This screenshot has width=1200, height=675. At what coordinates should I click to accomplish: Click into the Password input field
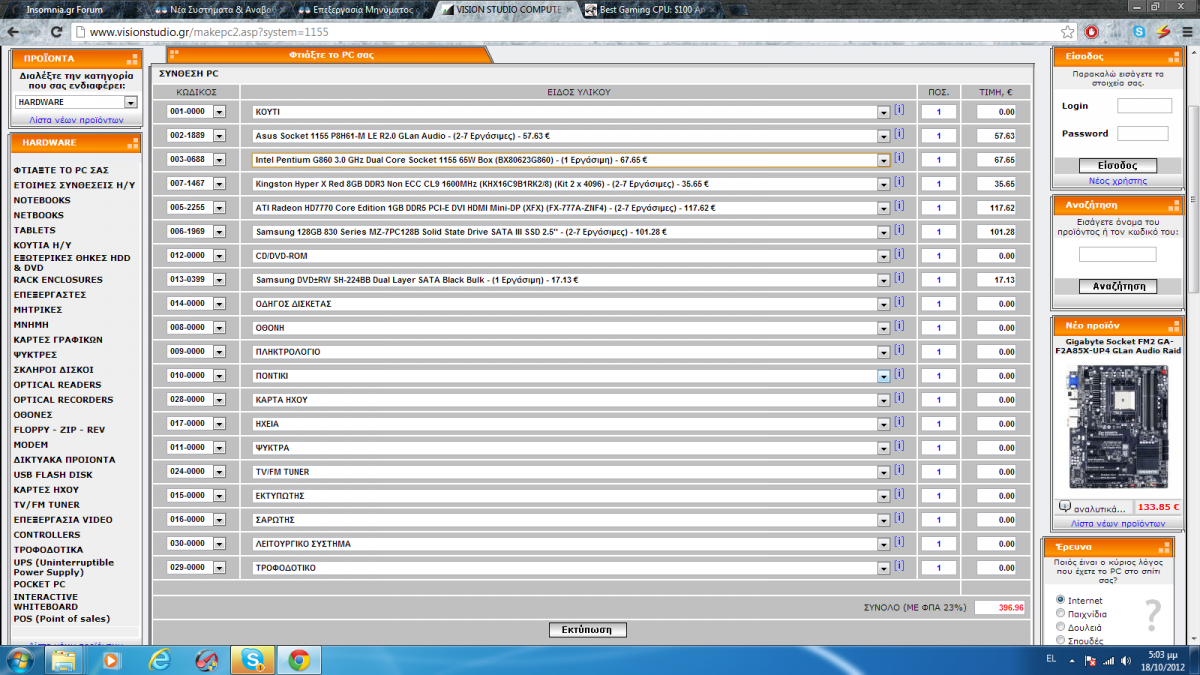[1142, 133]
